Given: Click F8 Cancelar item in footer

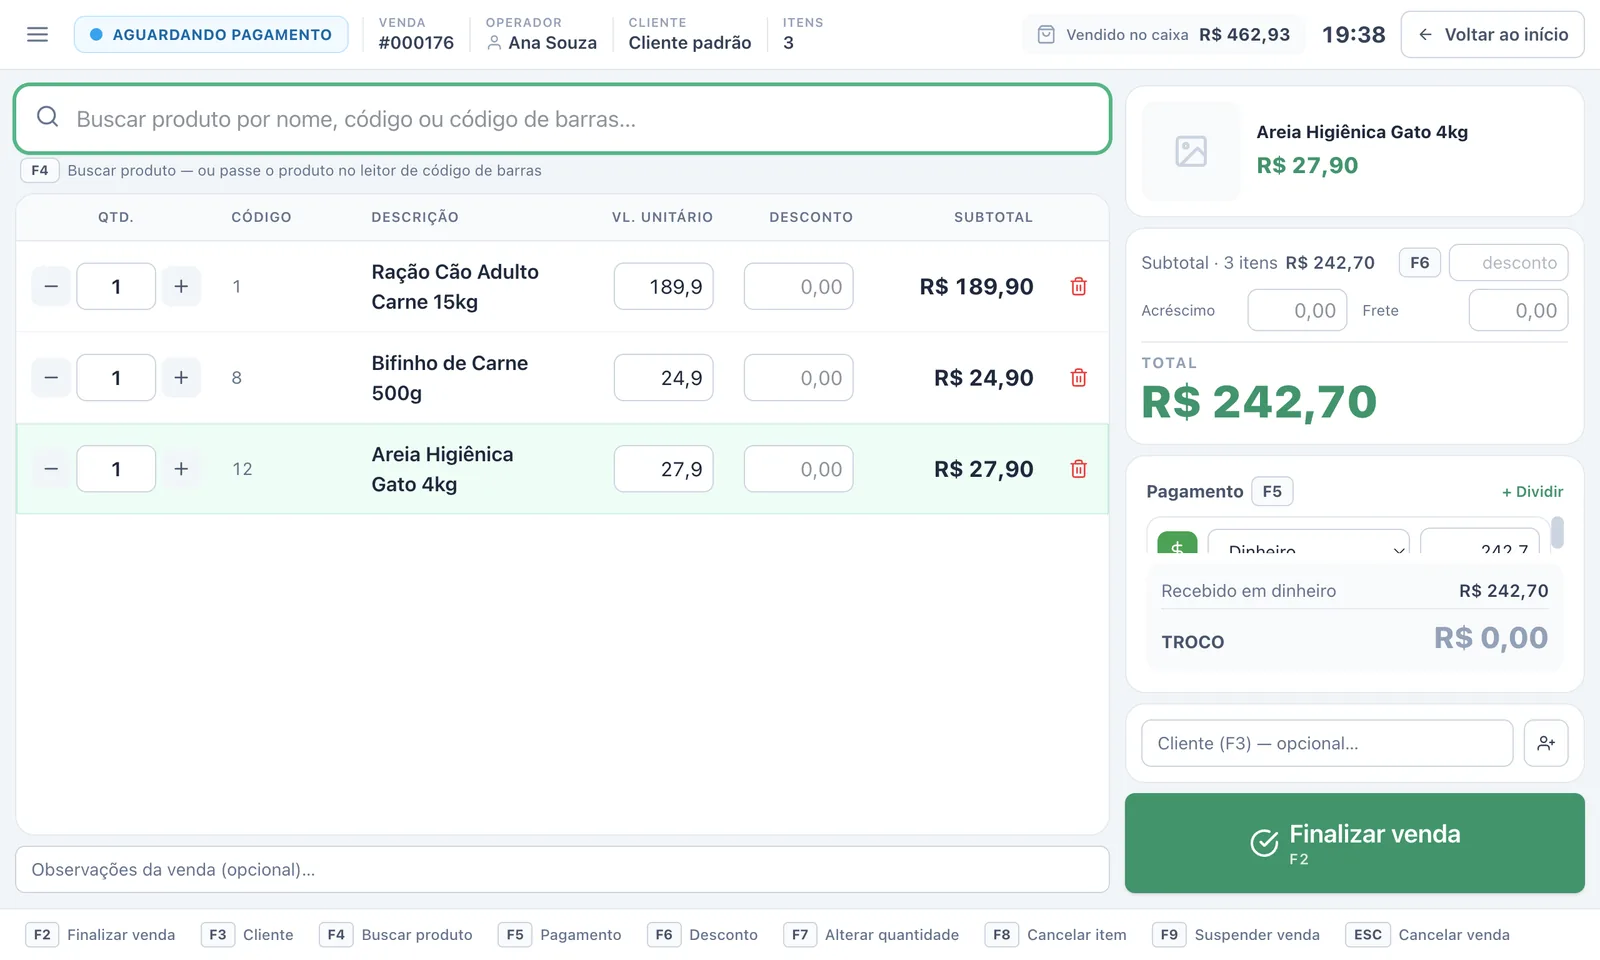Looking at the screenshot, I should [1056, 935].
